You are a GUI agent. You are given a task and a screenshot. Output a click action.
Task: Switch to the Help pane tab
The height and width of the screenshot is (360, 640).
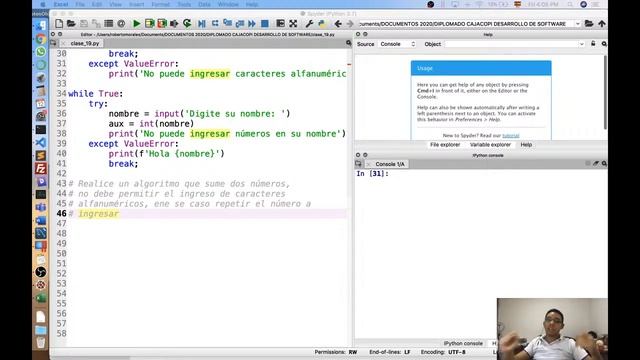click(x=526, y=144)
